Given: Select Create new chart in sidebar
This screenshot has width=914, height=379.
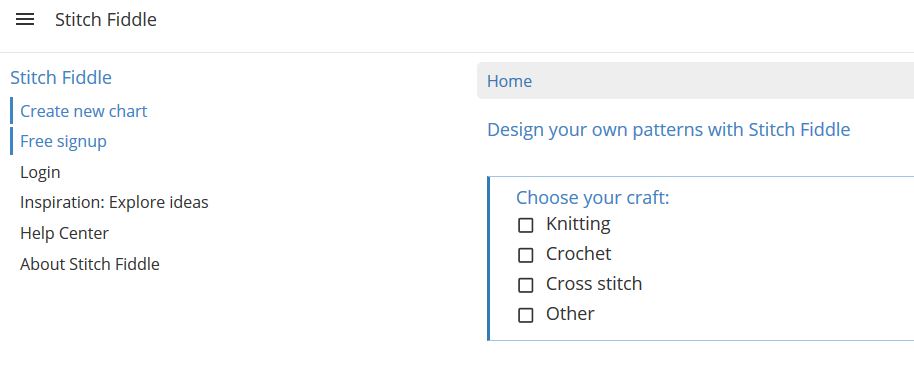Looking at the screenshot, I should (83, 111).
